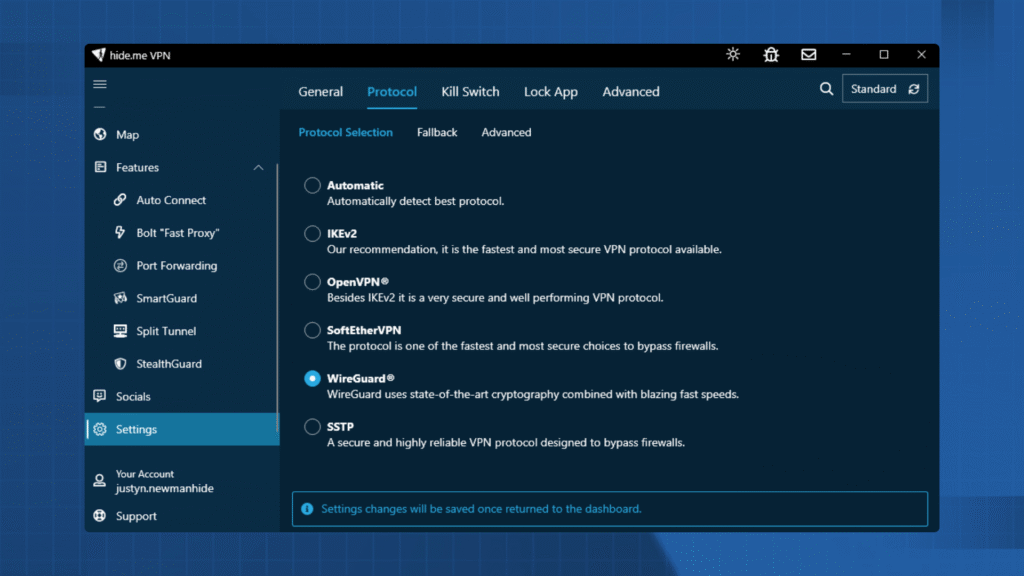The width and height of the screenshot is (1024, 576).
Task: Click the hamburger menu icon
Action: click(x=100, y=85)
